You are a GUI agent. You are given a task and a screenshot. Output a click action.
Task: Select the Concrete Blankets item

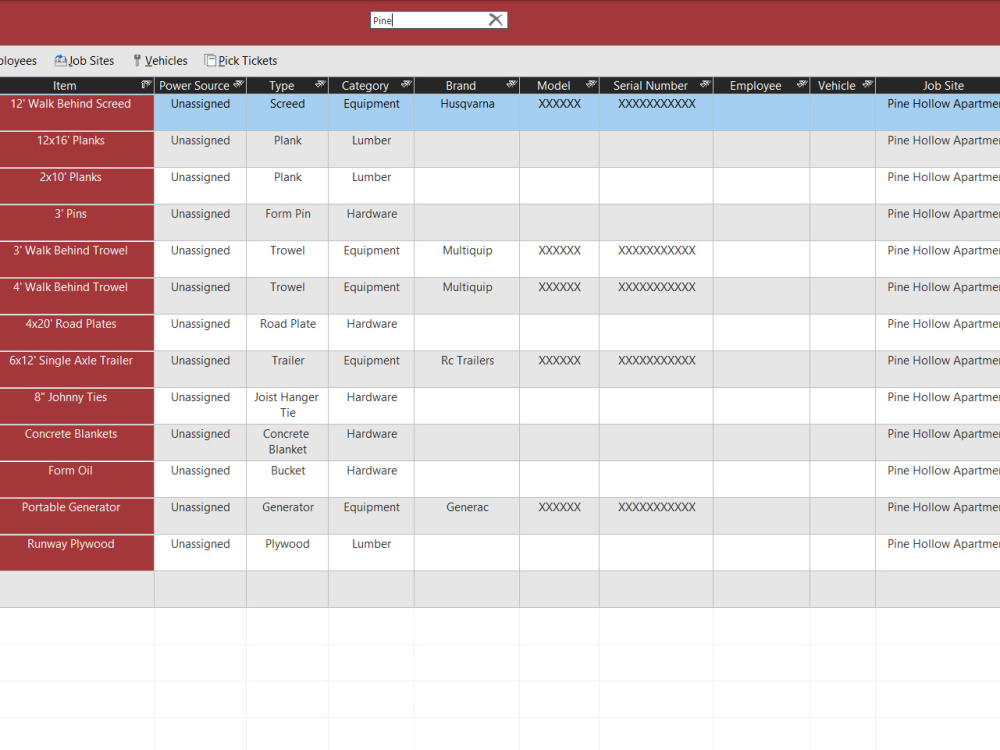pos(77,443)
